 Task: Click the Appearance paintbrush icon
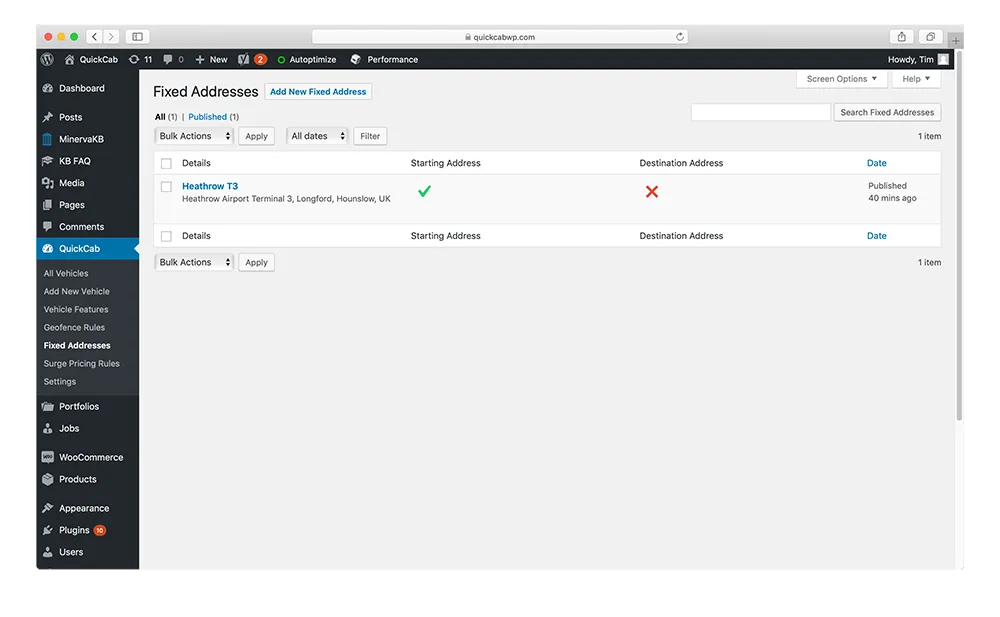point(48,508)
